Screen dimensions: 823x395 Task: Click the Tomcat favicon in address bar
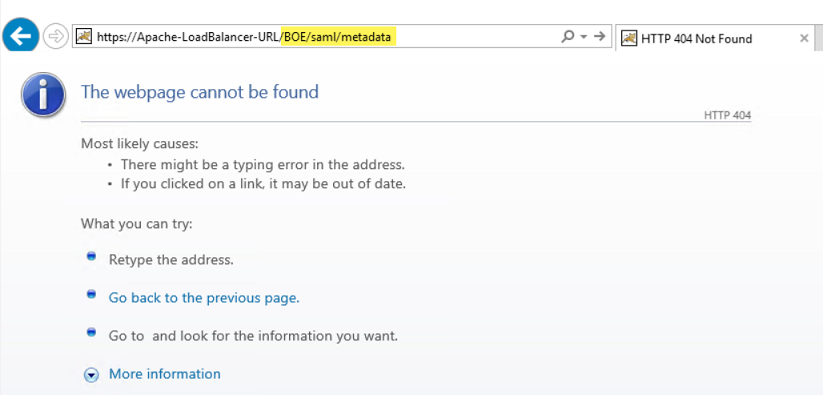[x=84, y=37]
